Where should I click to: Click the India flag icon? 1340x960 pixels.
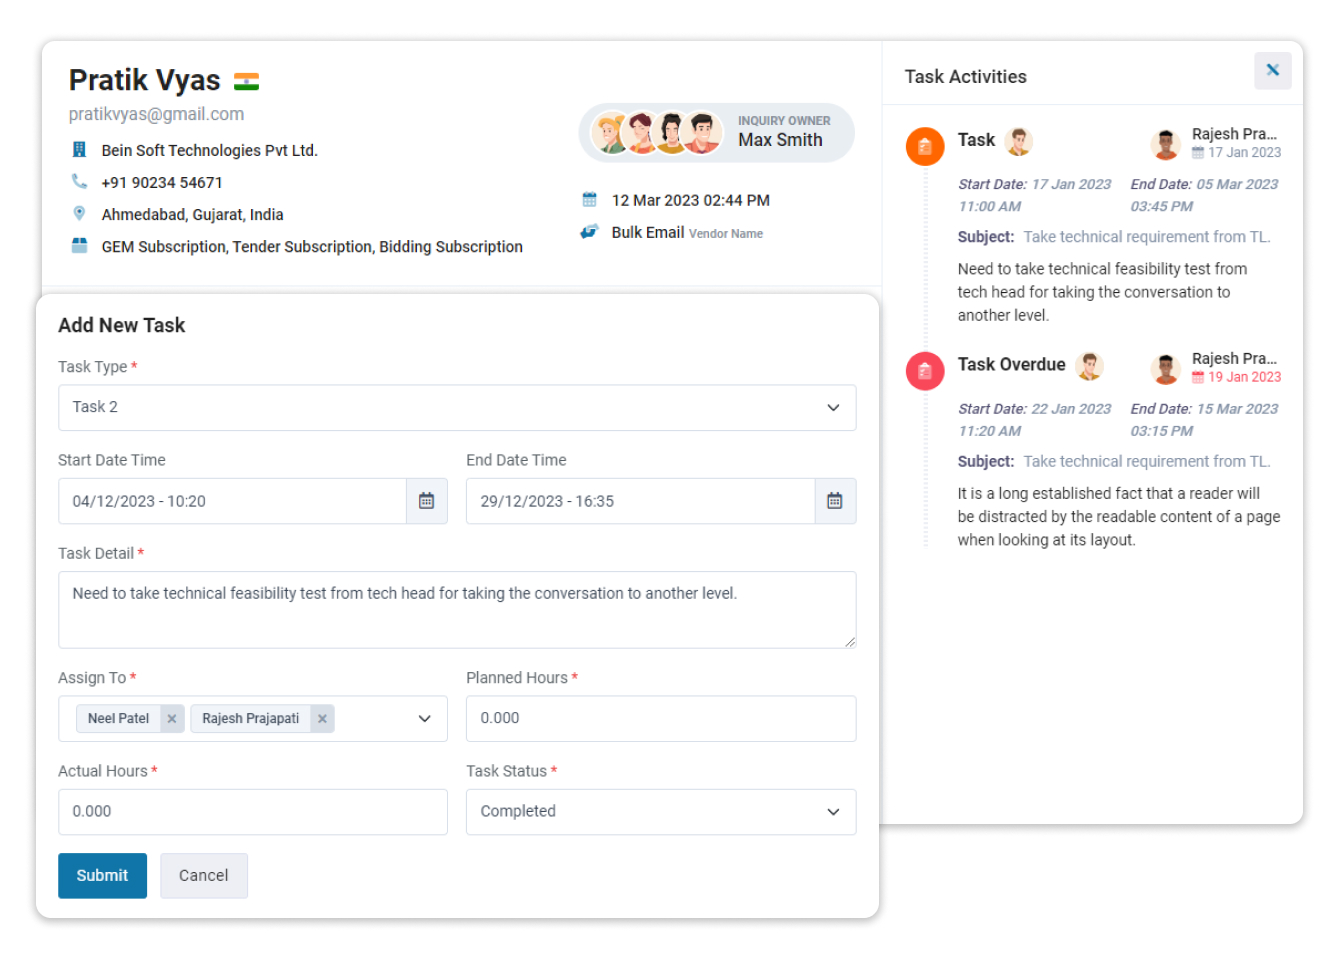pyautogui.click(x=246, y=82)
